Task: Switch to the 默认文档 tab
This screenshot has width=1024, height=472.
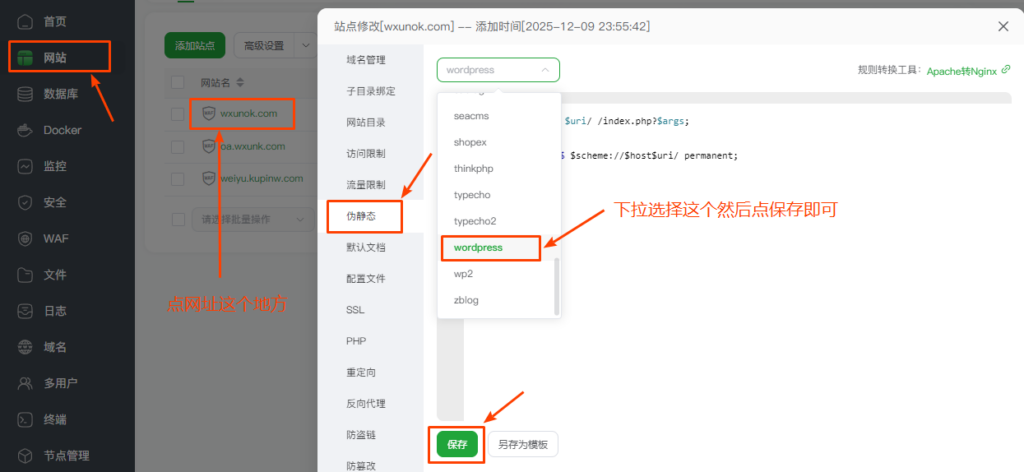Action: [x=370, y=247]
